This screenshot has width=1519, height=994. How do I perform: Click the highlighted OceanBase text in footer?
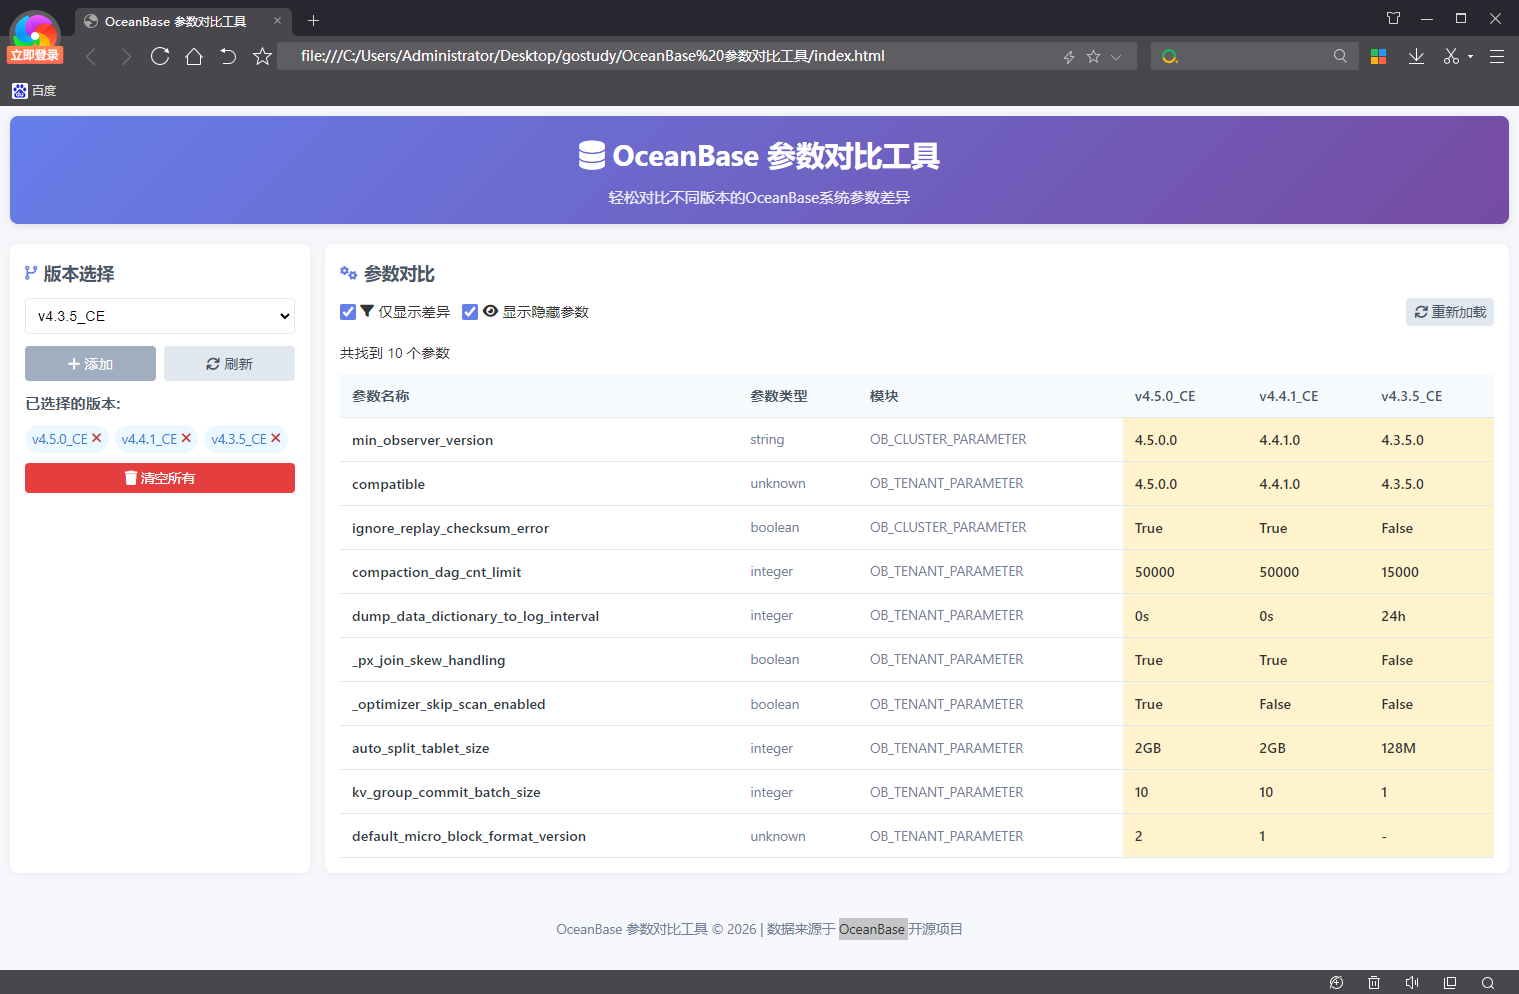pos(872,929)
